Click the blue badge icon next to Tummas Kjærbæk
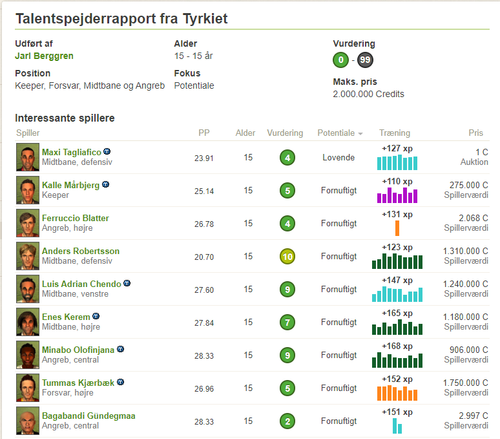The height and width of the screenshot is (439, 500). tap(120, 382)
